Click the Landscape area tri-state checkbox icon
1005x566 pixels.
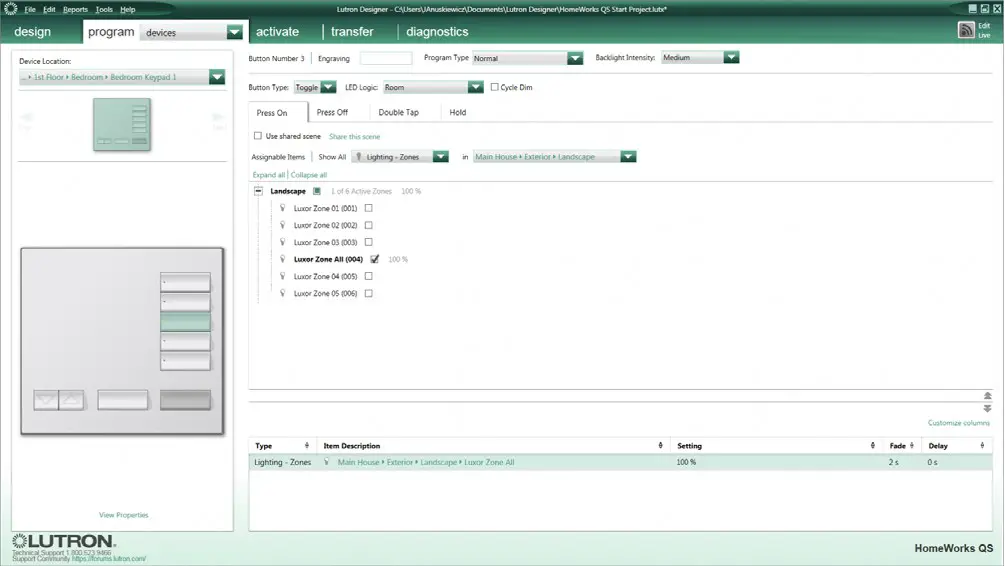(x=317, y=191)
